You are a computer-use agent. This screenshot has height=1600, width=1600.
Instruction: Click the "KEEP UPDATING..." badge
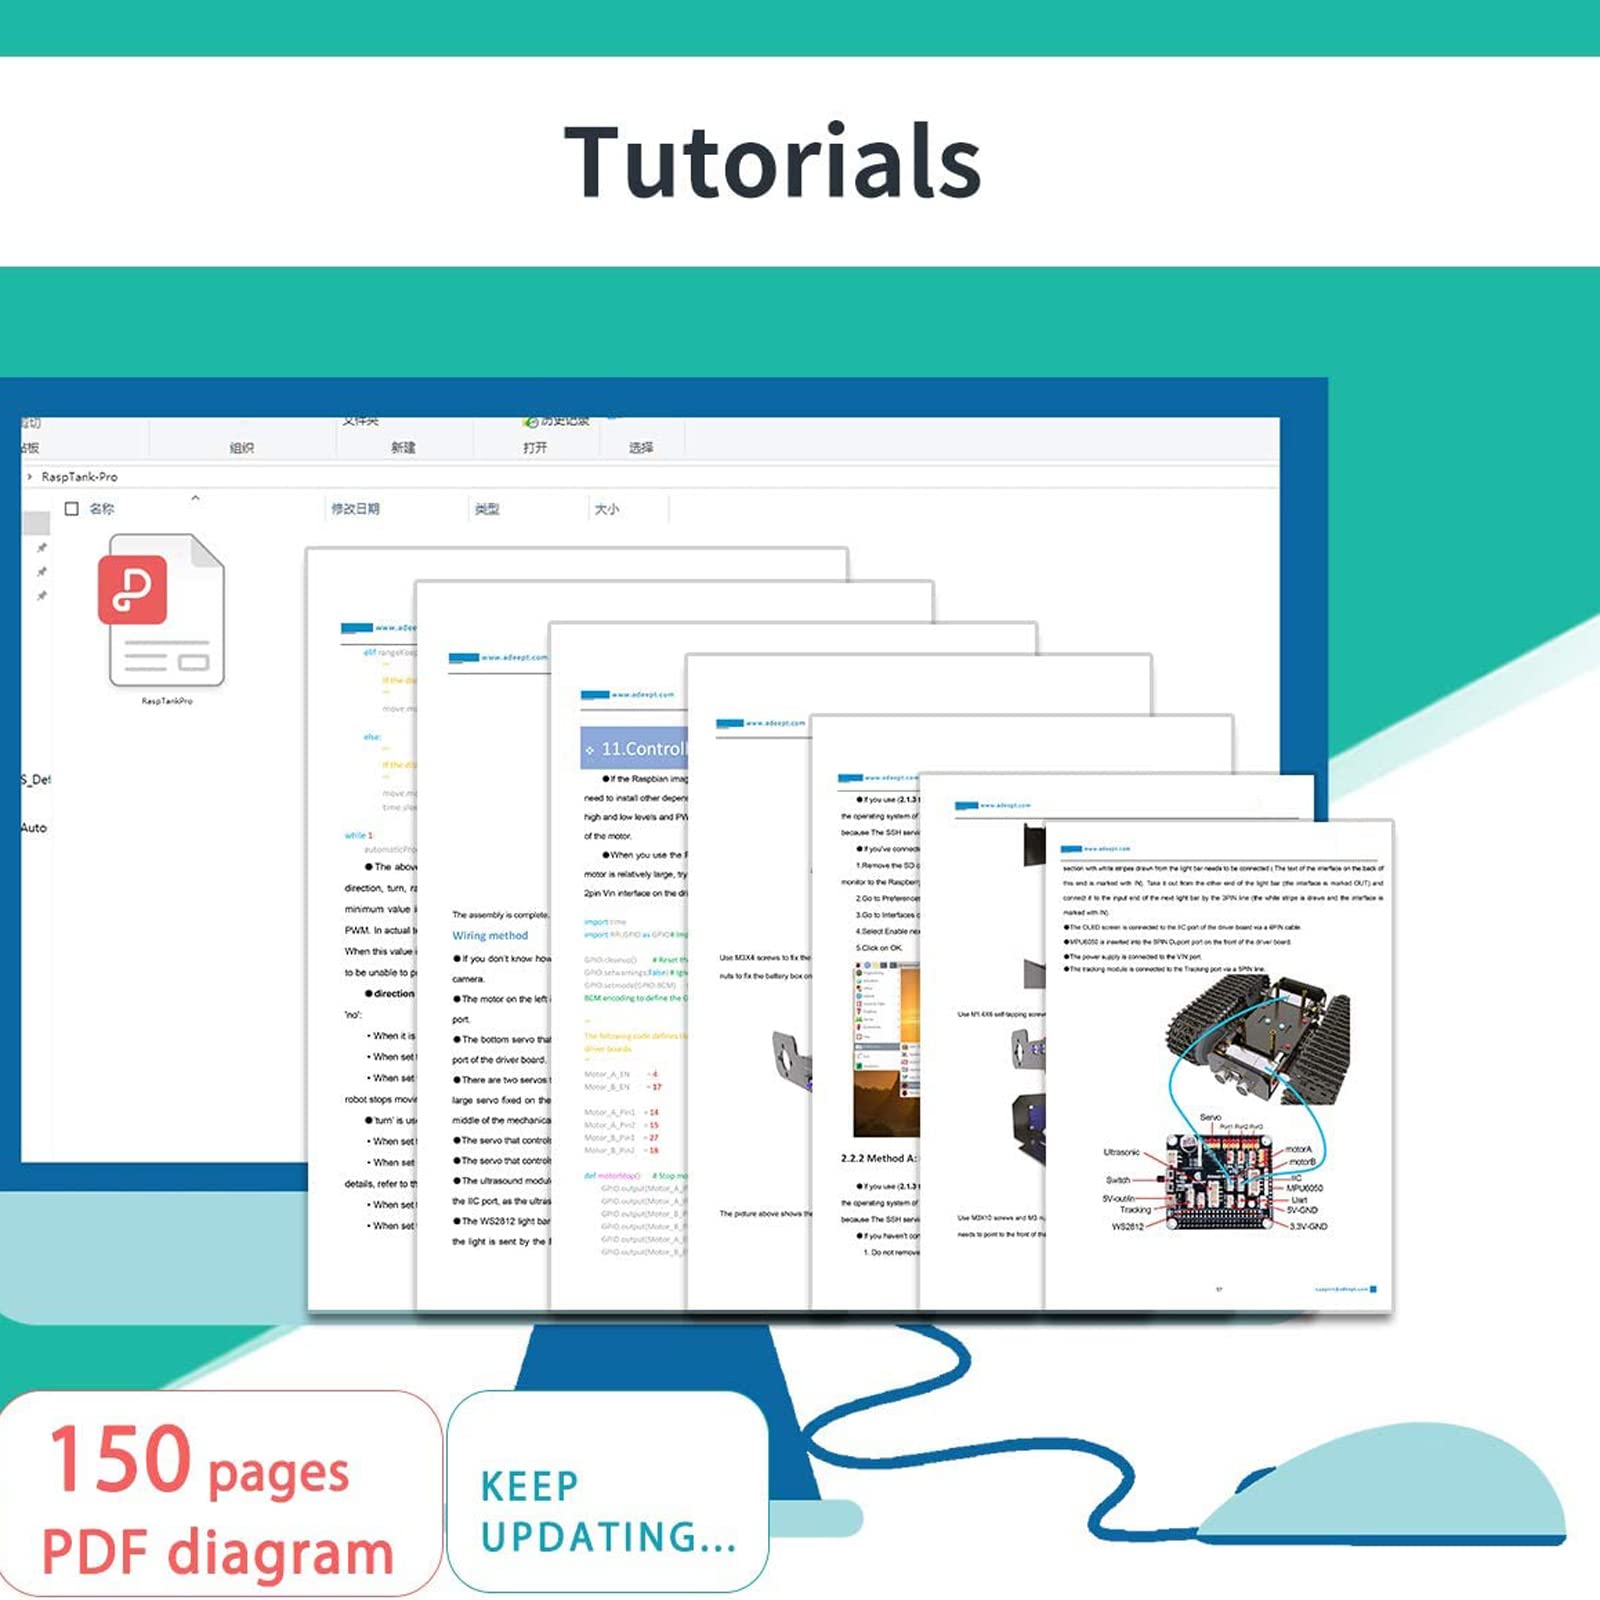607,1492
